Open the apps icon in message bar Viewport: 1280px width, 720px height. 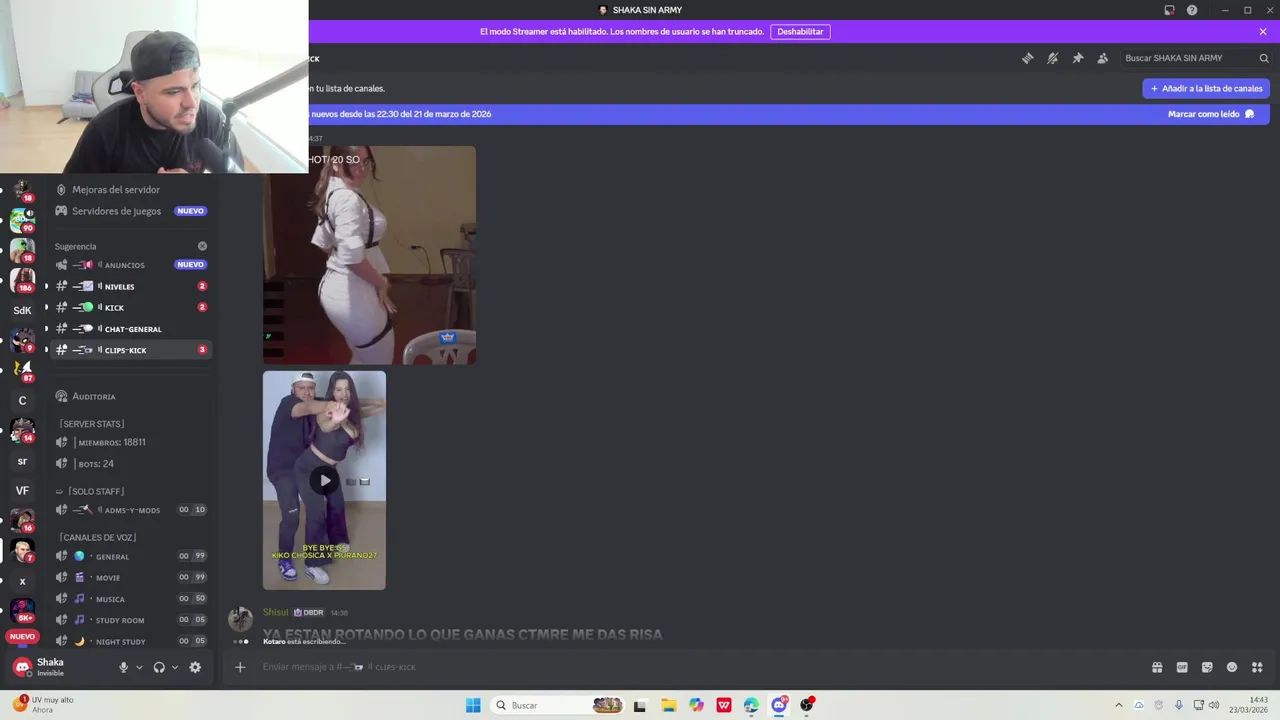(x=1257, y=667)
